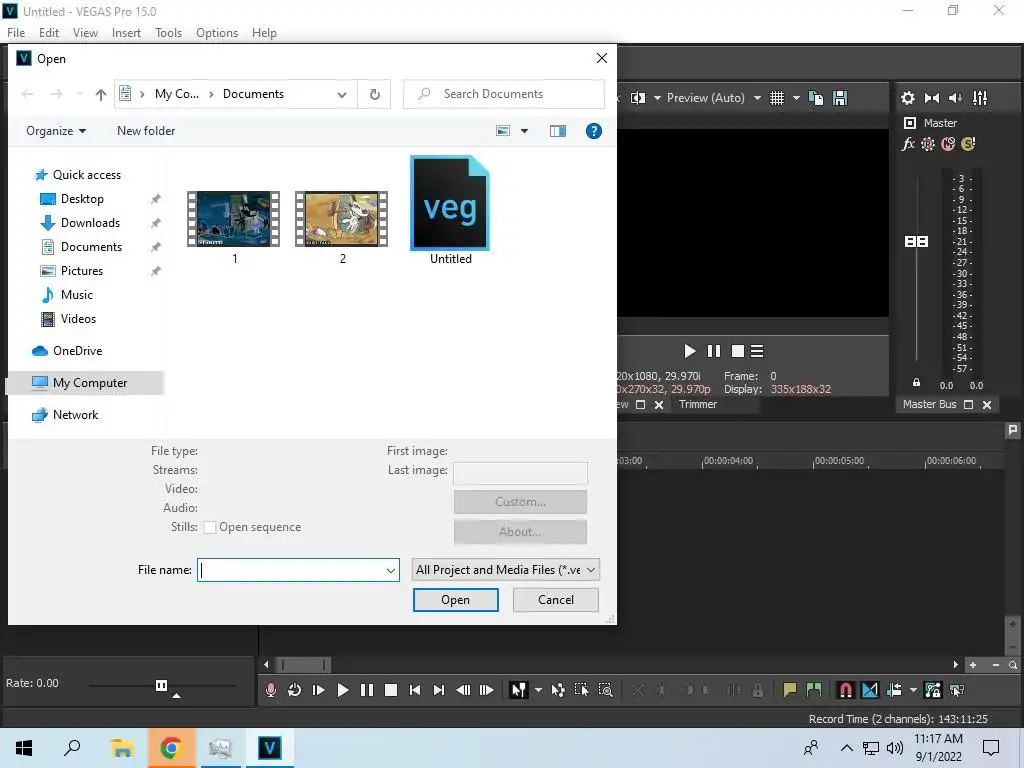The width and height of the screenshot is (1024, 768).
Task: Toggle Master Solo icon
Action: click(x=968, y=144)
